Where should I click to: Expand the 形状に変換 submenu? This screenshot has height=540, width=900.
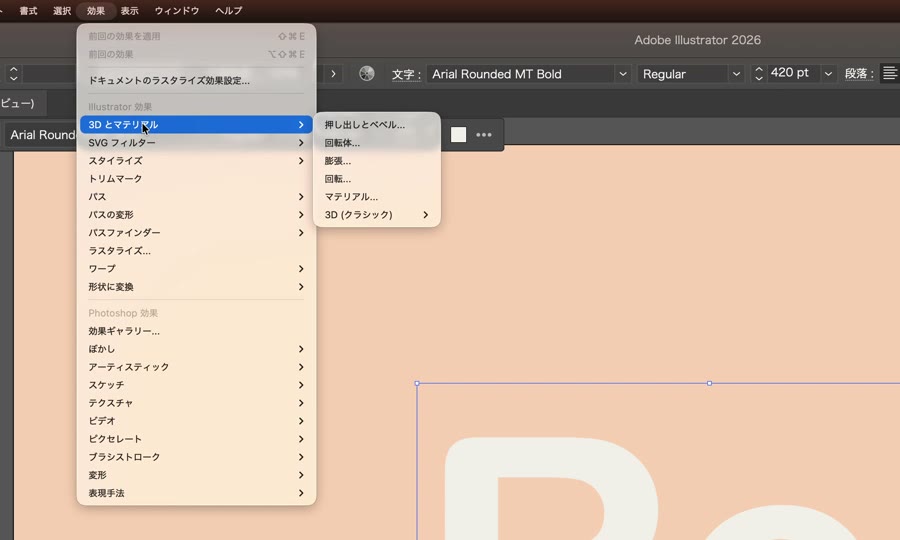point(196,287)
